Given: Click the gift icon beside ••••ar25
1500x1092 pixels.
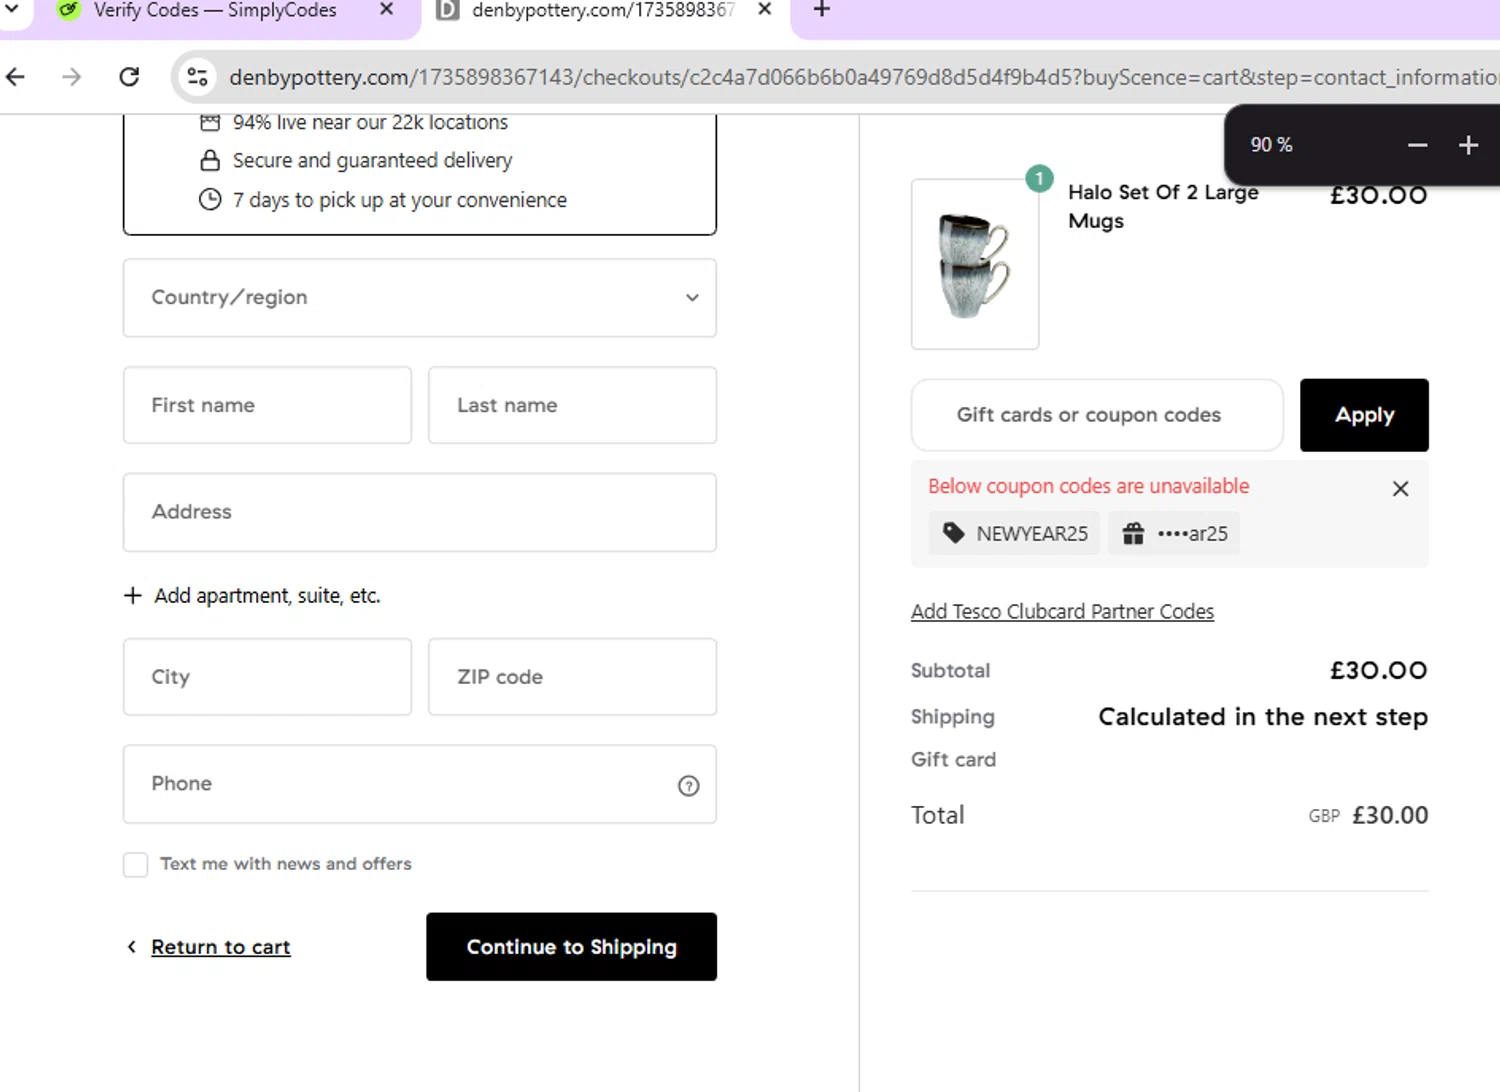Looking at the screenshot, I should [x=1133, y=534].
